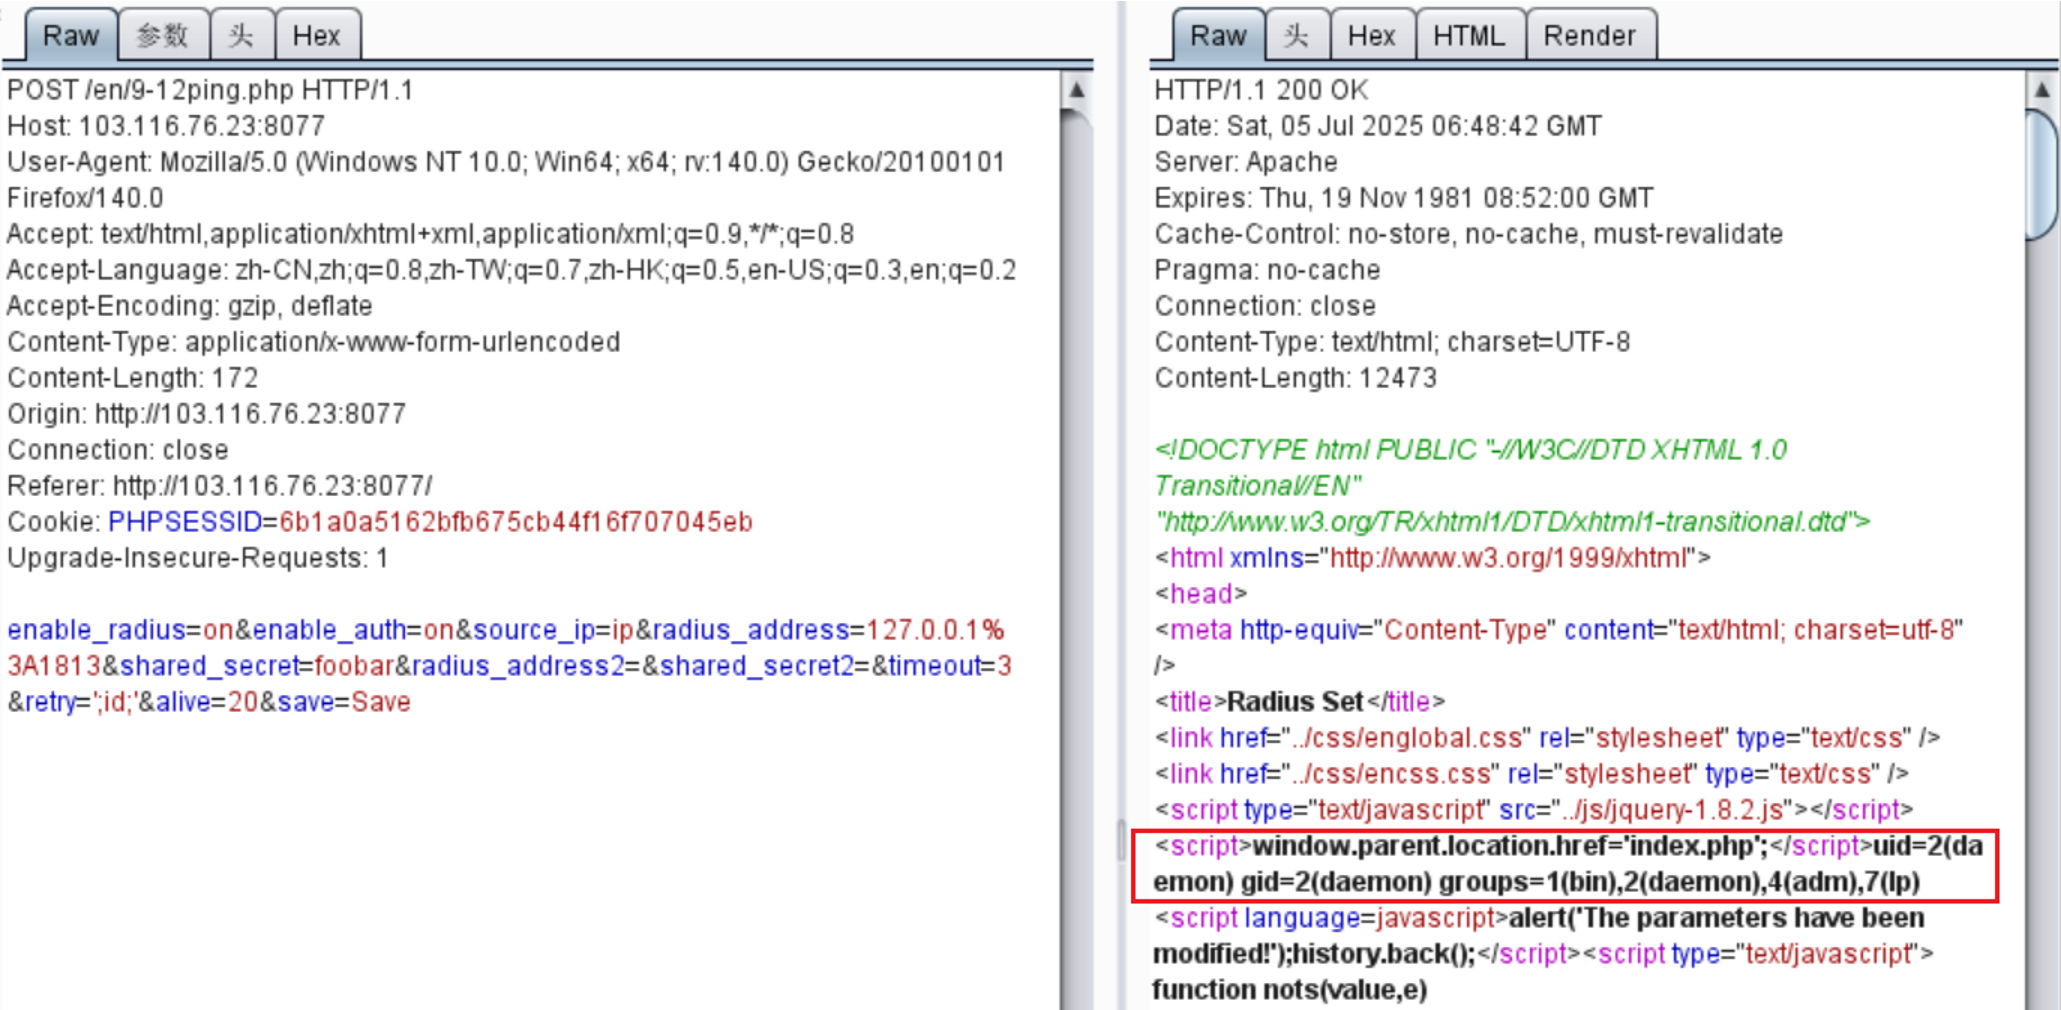2061x1010 pixels.
Task: Click the User-Agent header line
Action: click(x=505, y=180)
